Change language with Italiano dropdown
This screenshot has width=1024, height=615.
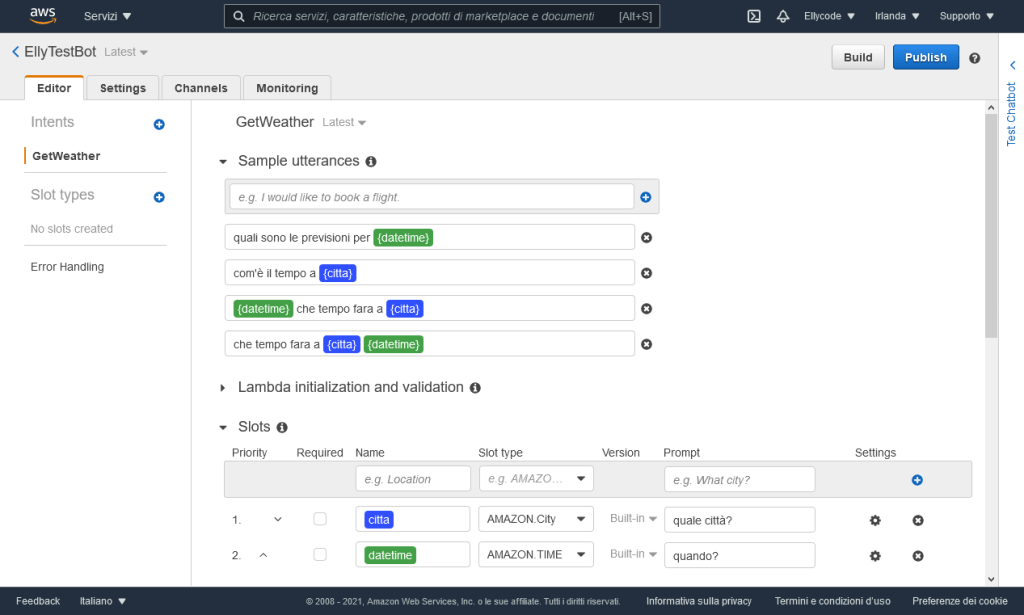click(x=103, y=601)
